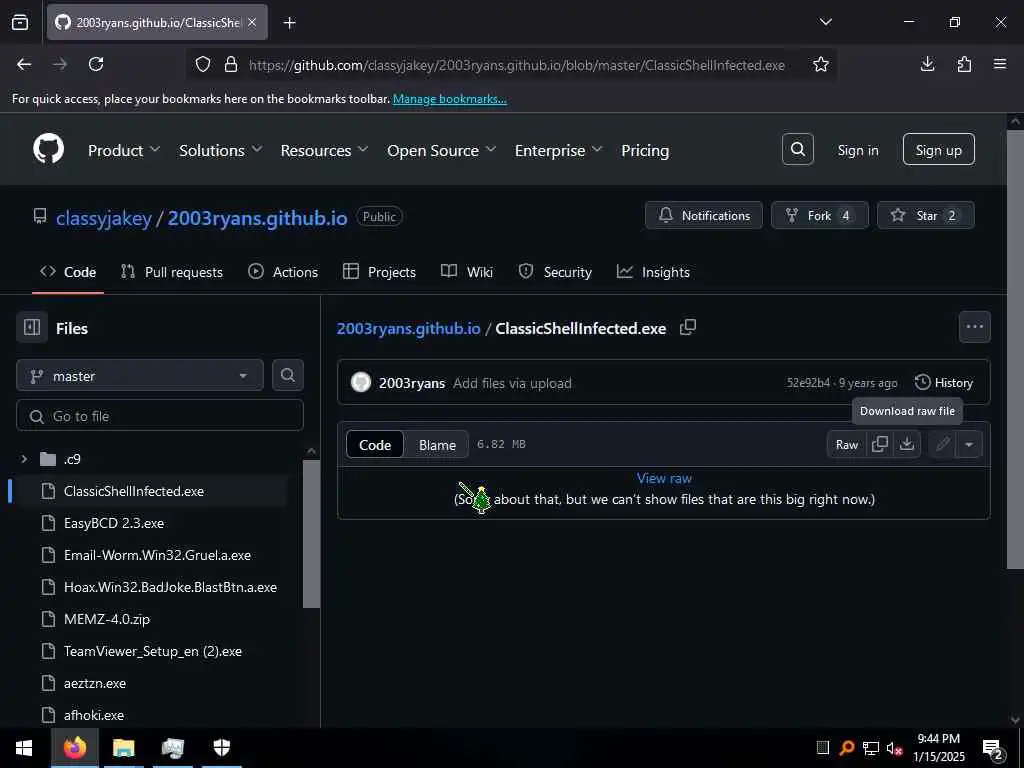Screen dimensions: 1024x768
Task: Click the padlock site information icon
Action: pyautogui.click(x=231, y=64)
